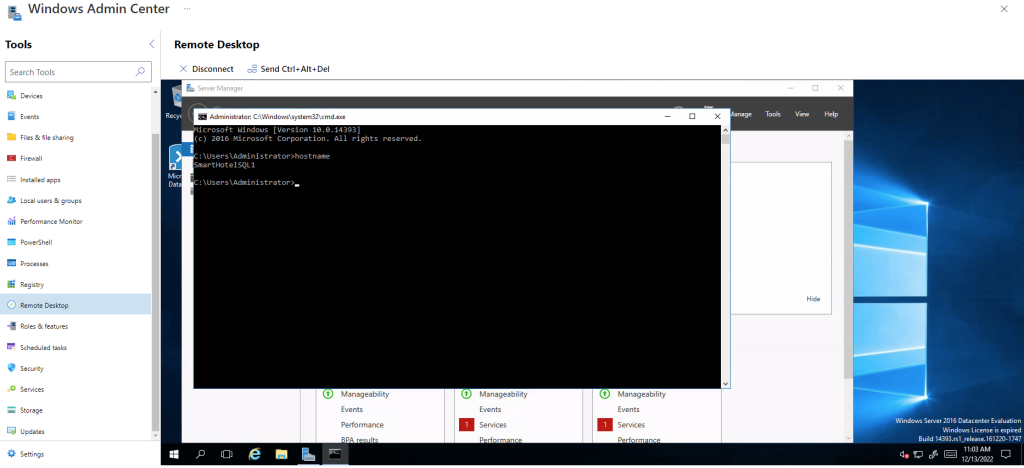Open the Processes tool icon
Viewport: 1024px width, 468px height.
11,263
